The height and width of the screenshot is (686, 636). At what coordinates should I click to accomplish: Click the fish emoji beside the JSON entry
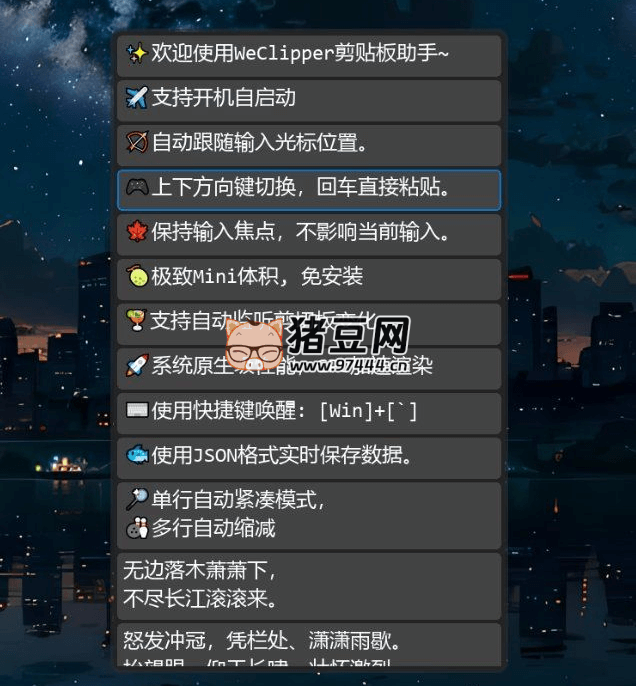click(137, 455)
